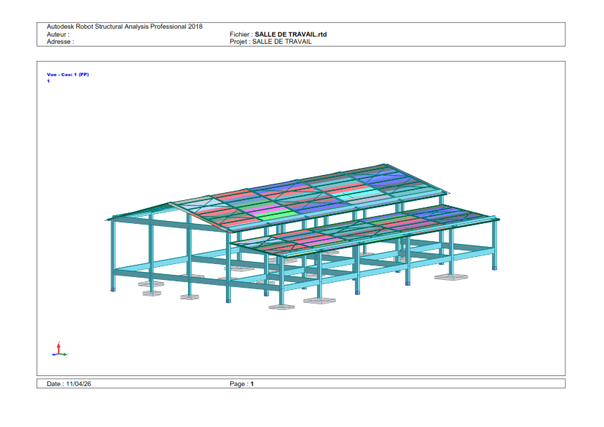Select the 'Auteur :' label
604x427 pixels.
point(58,34)
